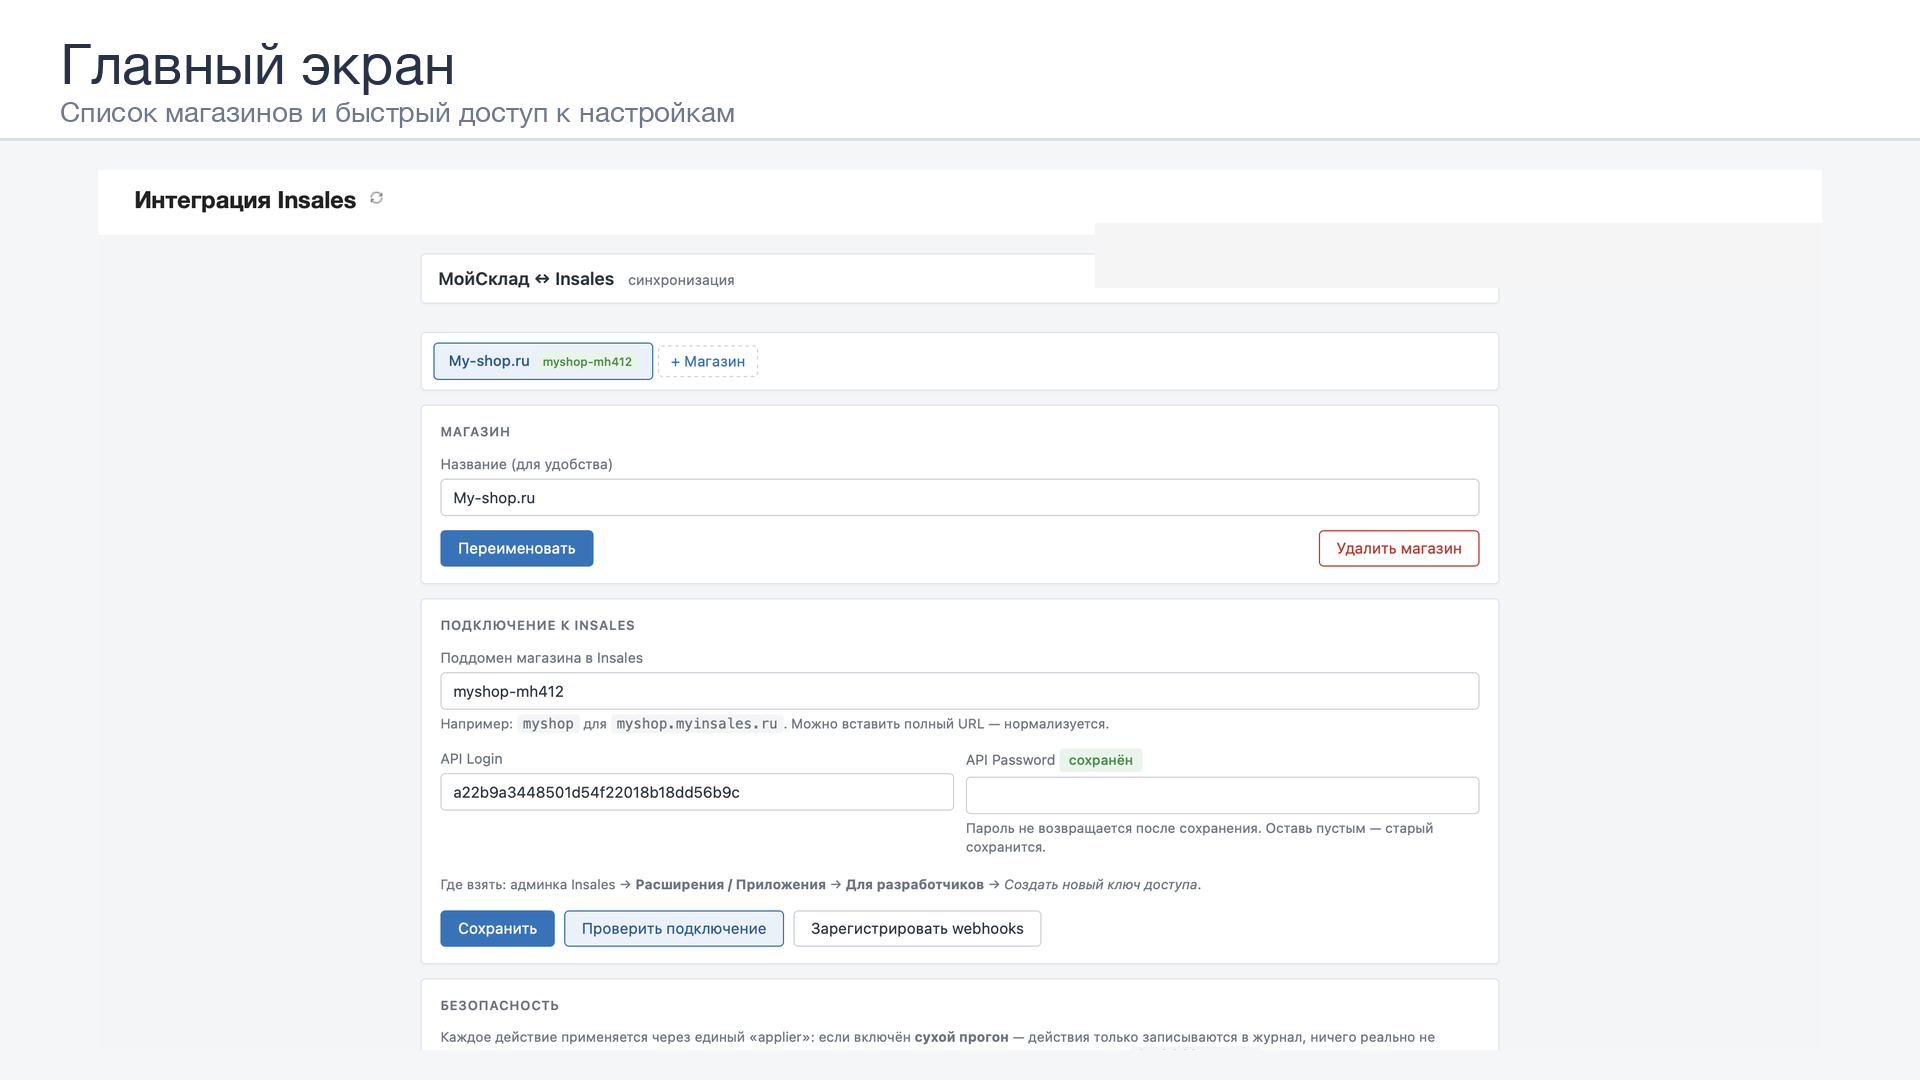Screen dimensions: 1920x1080
Task: Click the Создать новый ключ доступа hint text
Action: pyautogui.click(x=1101, y=885)
